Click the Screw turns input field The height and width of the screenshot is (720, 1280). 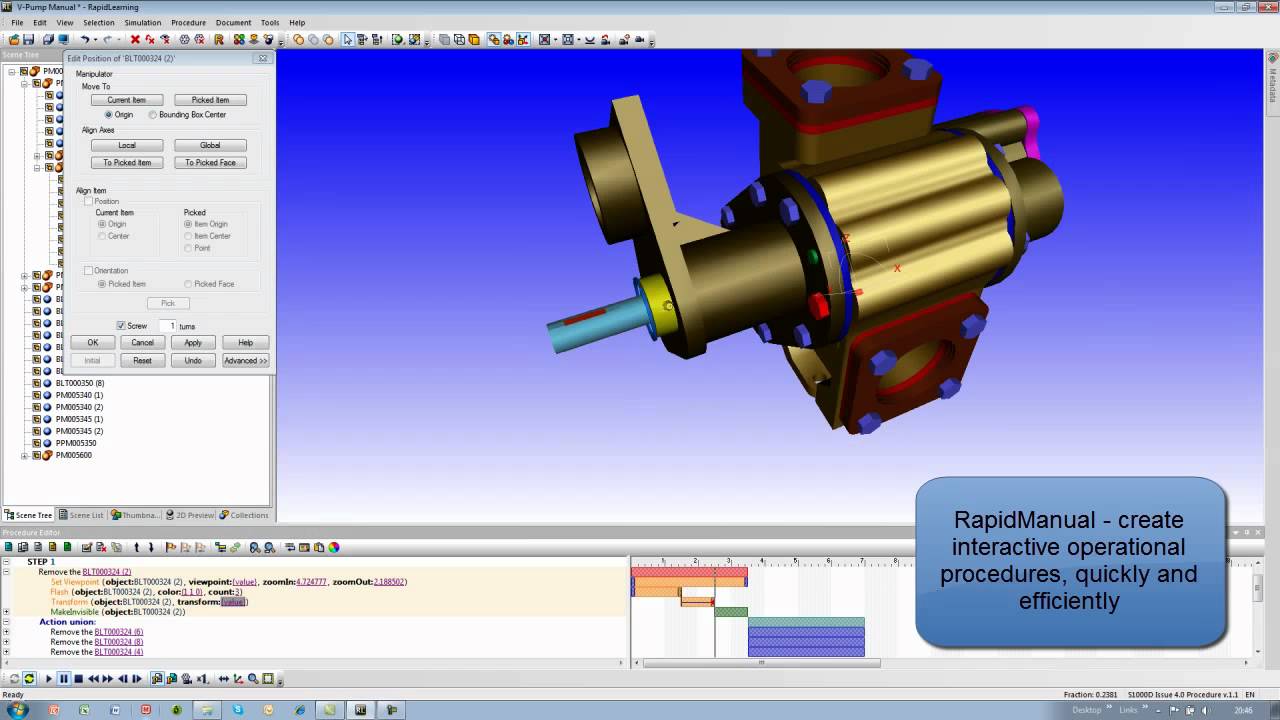[167, 326]
